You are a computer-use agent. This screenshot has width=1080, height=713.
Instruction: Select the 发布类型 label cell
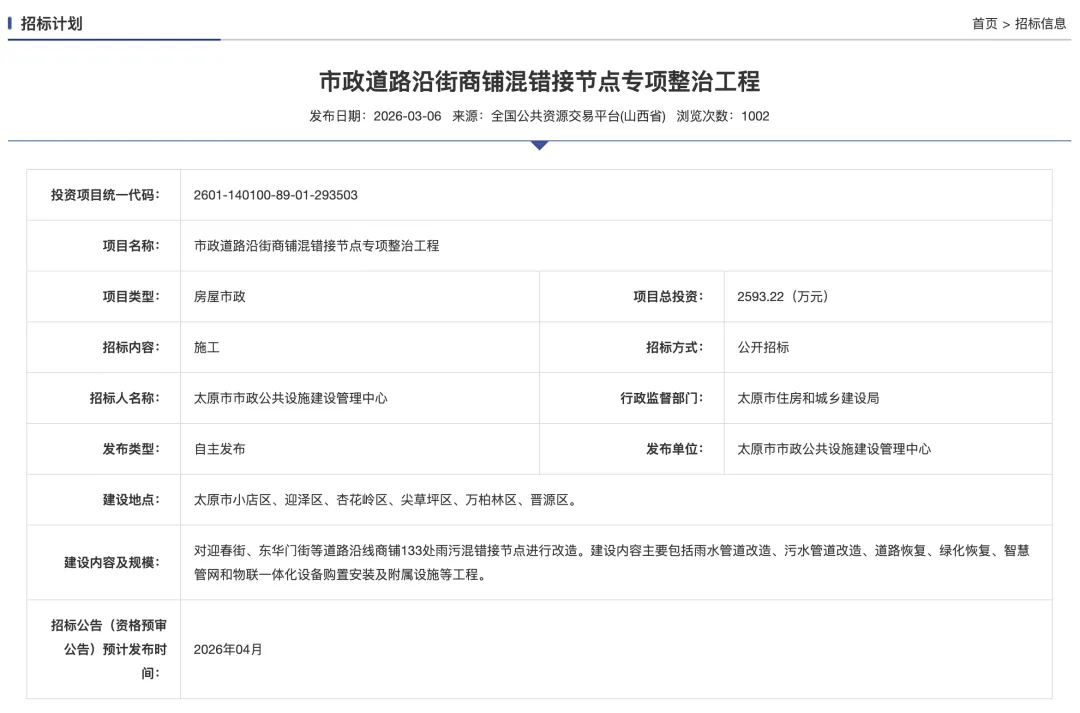click(x=104, y=449)
